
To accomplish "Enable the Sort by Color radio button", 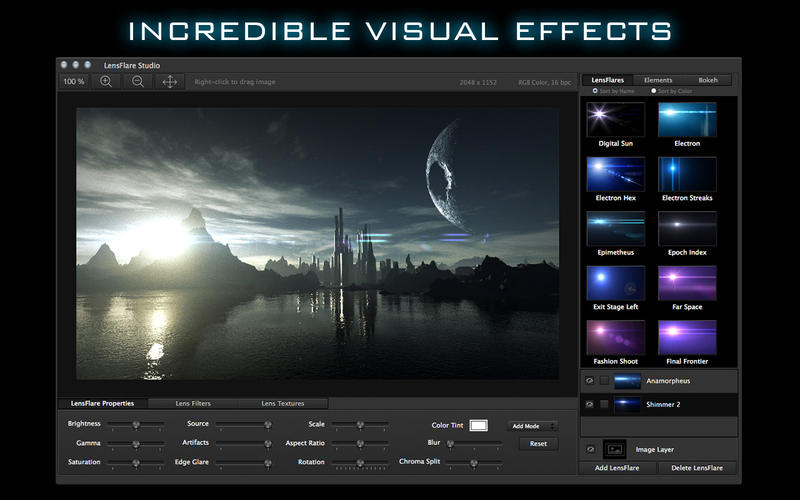I will (x=655, y=91).
